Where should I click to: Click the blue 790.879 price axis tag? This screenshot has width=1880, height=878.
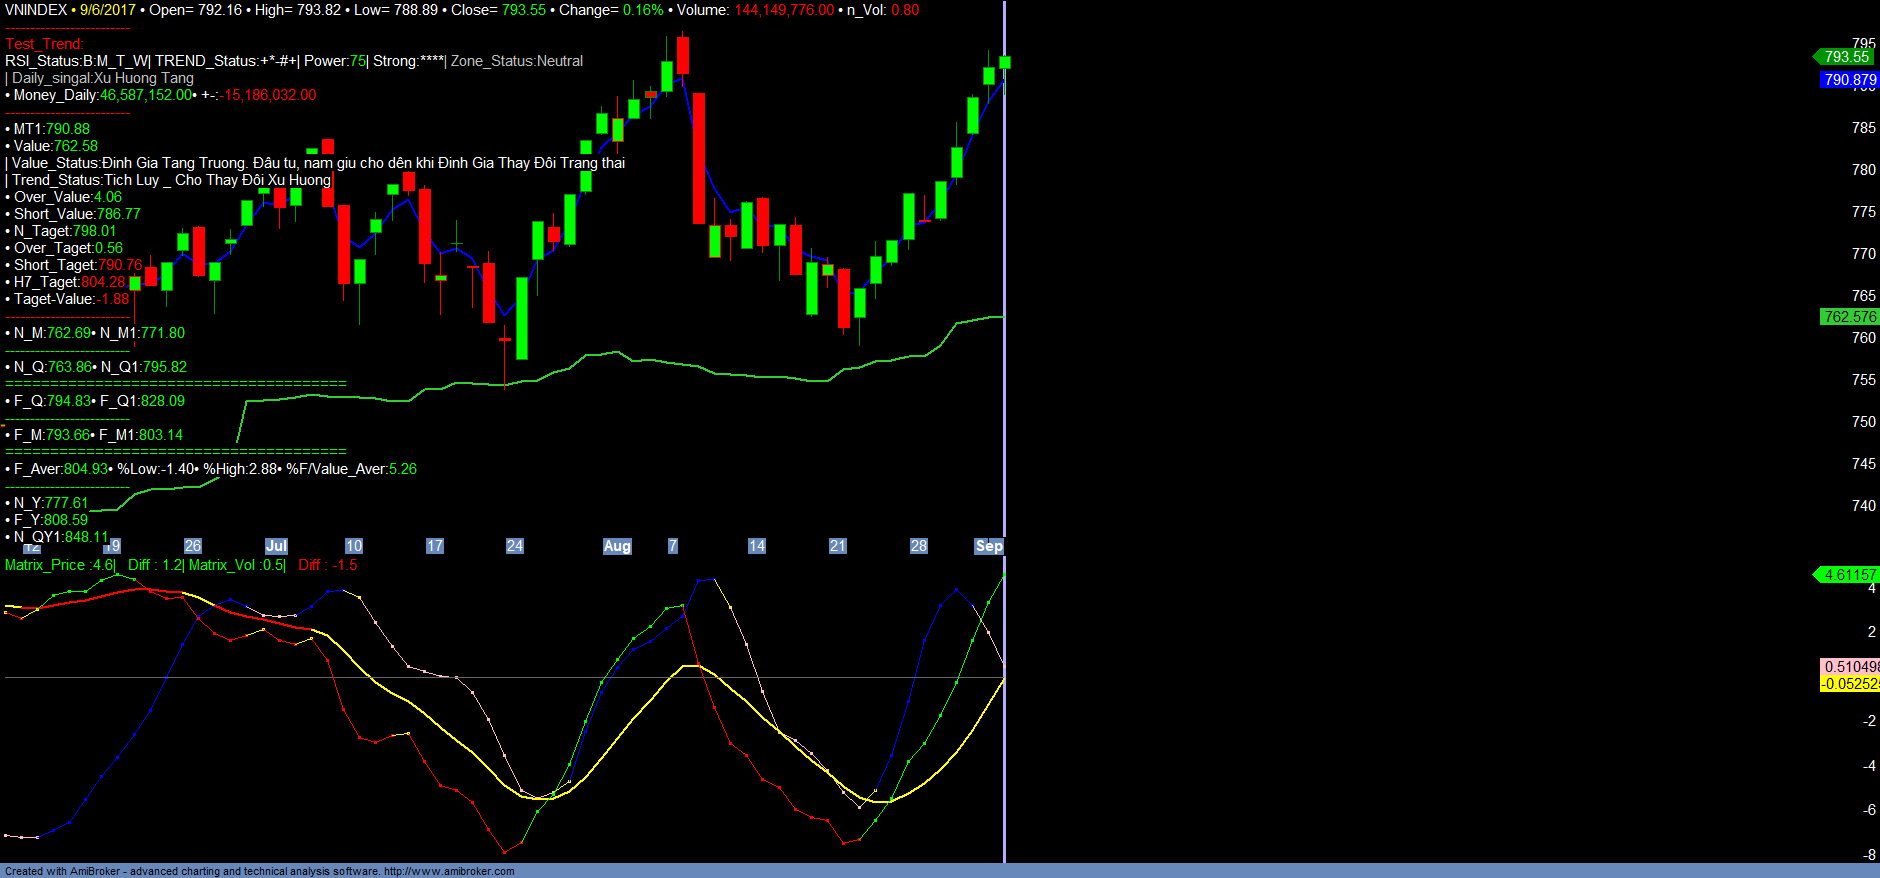point(1849,80)
